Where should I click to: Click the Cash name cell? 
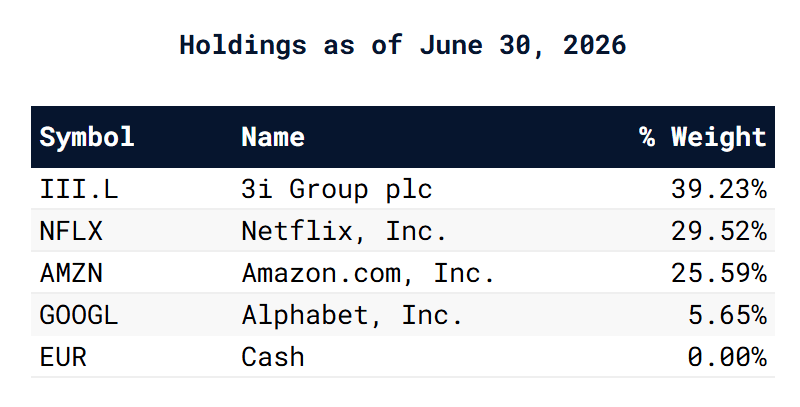273,357
